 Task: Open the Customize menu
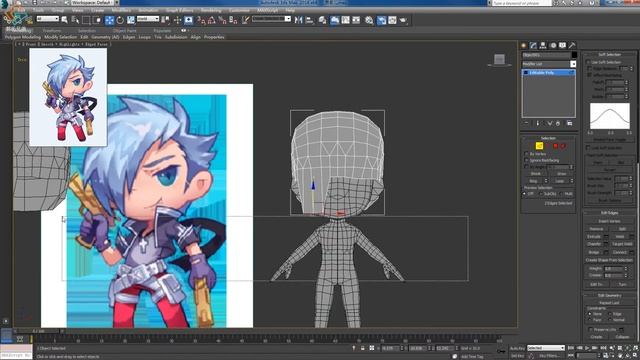(239, 10)
